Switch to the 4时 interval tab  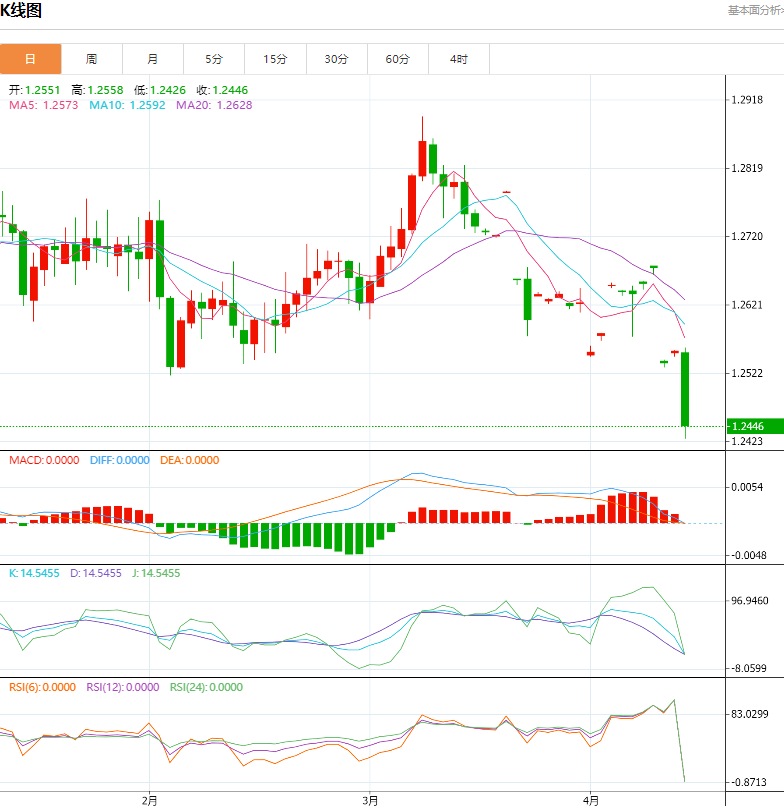pyautogui.click(x=458, y=59)
